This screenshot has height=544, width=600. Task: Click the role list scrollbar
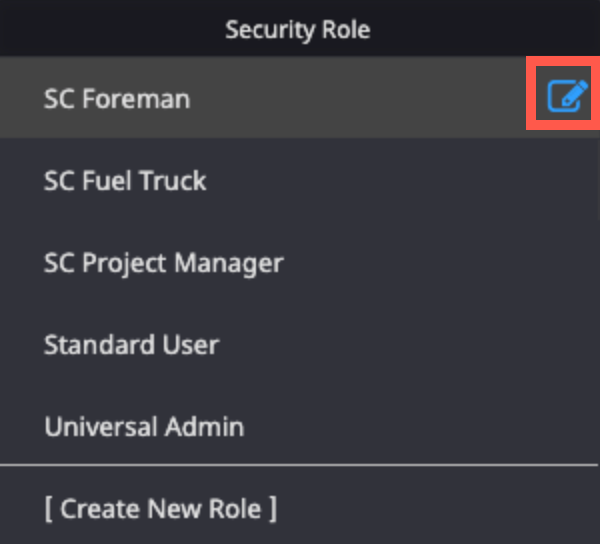(598, 178)
